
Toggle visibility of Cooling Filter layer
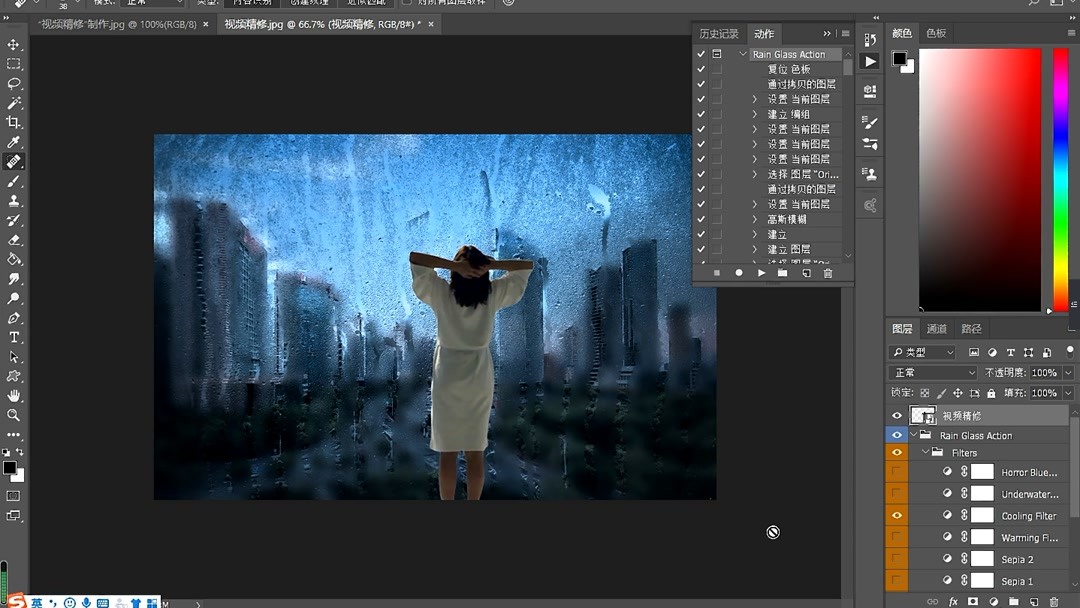pos(896,515)
